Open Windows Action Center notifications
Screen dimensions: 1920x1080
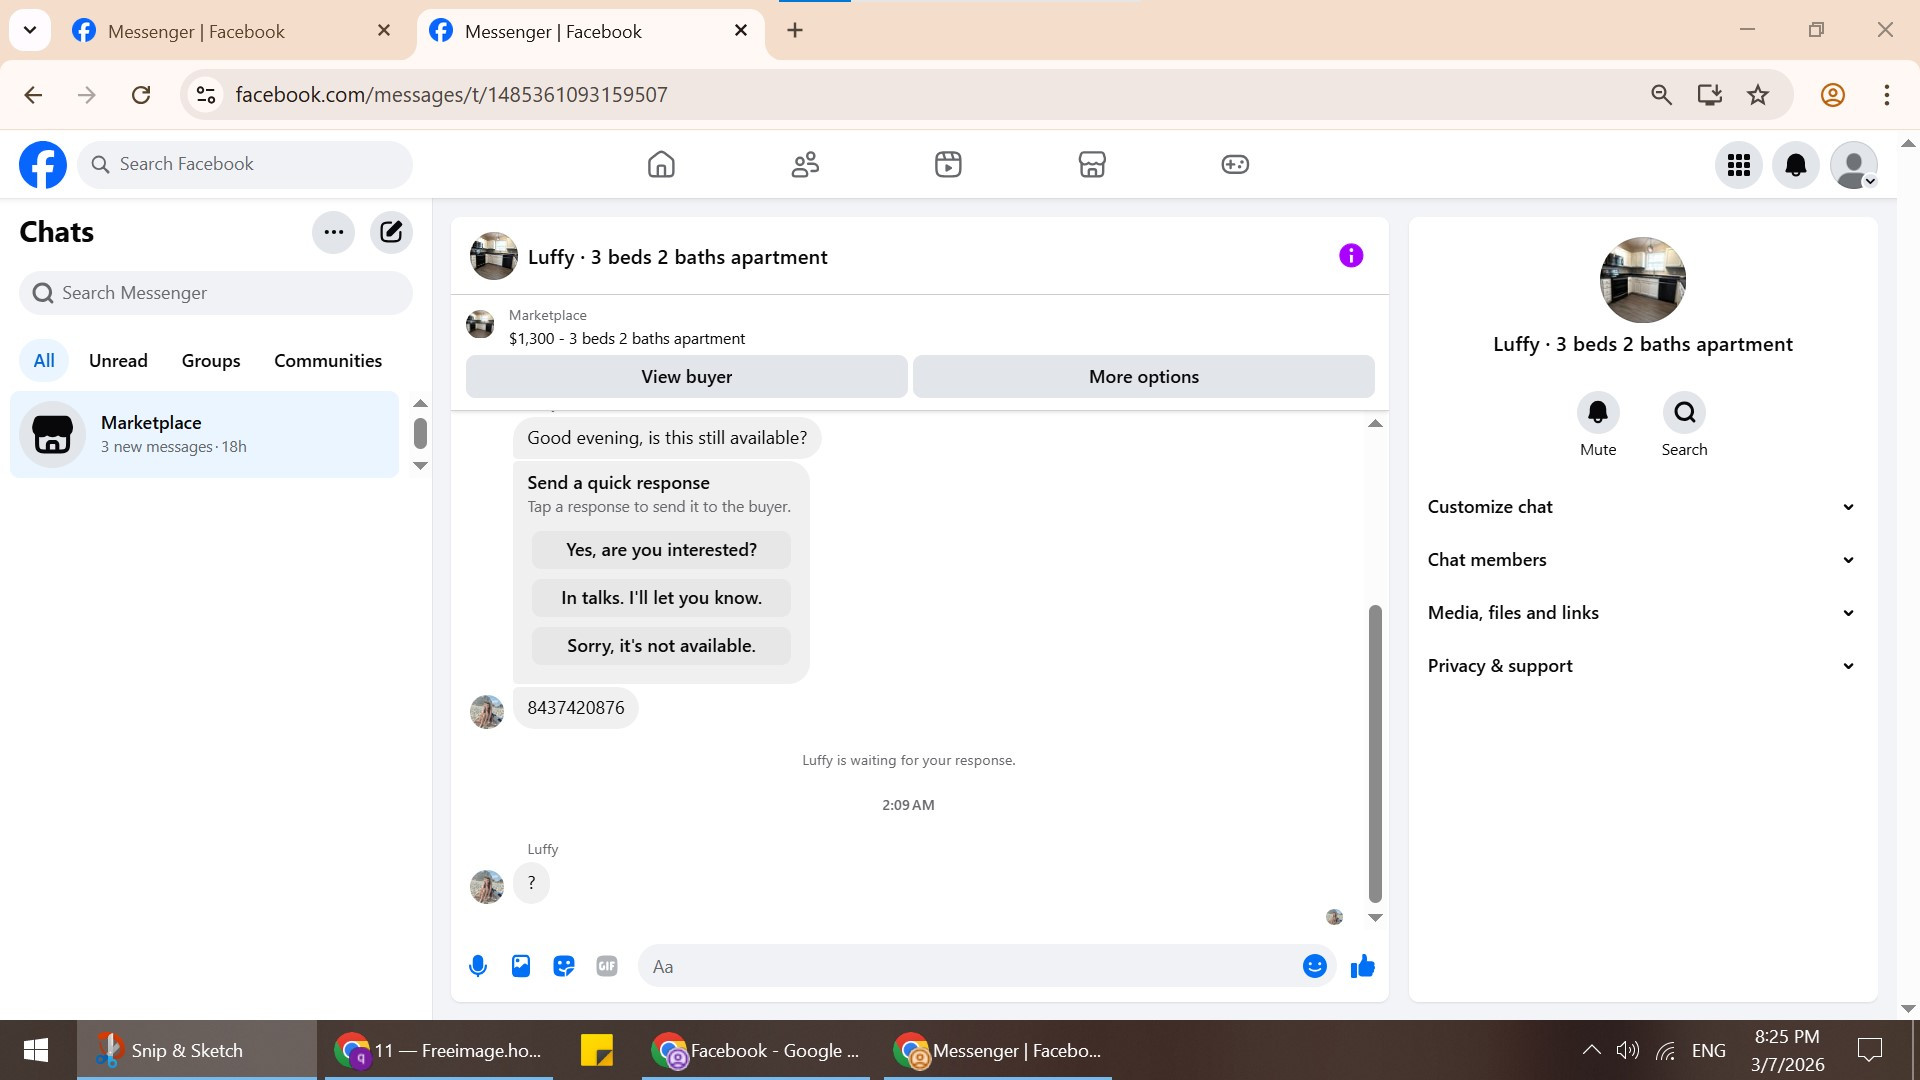[x=1869, y=1050]
